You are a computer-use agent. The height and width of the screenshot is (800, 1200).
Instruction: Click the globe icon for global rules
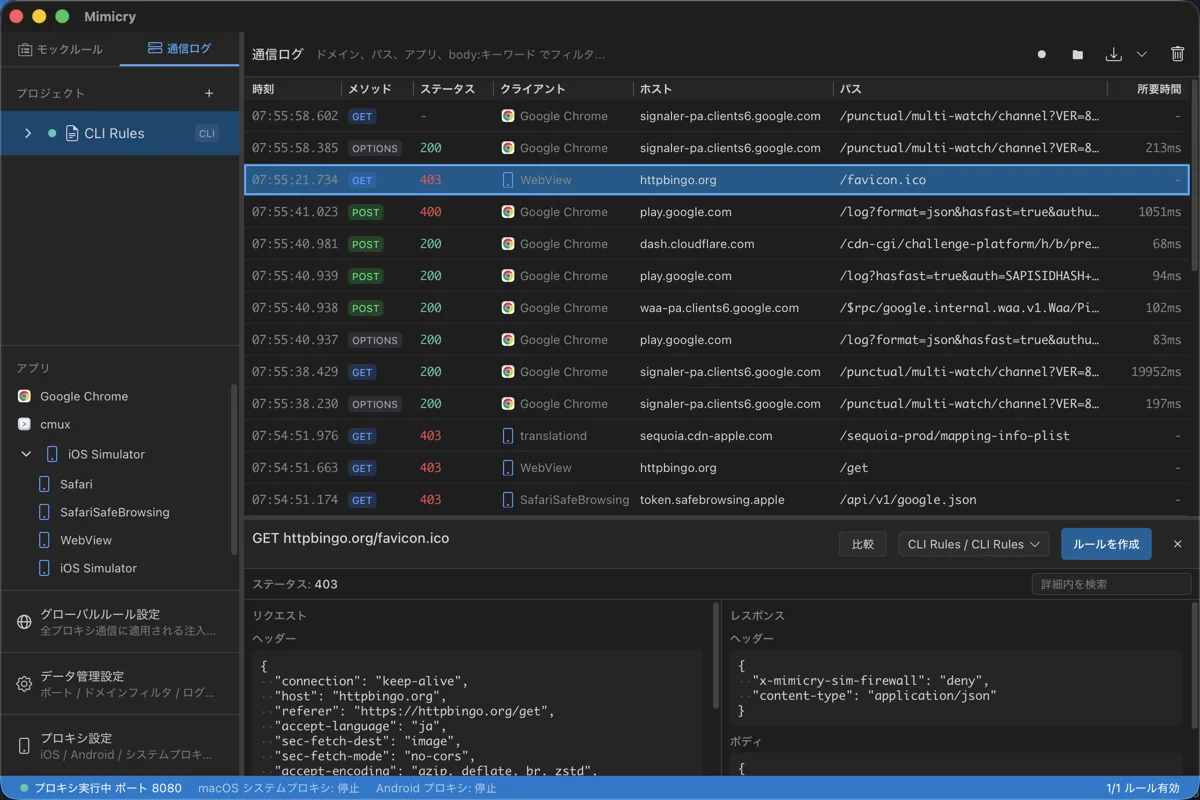coord(24,622)
